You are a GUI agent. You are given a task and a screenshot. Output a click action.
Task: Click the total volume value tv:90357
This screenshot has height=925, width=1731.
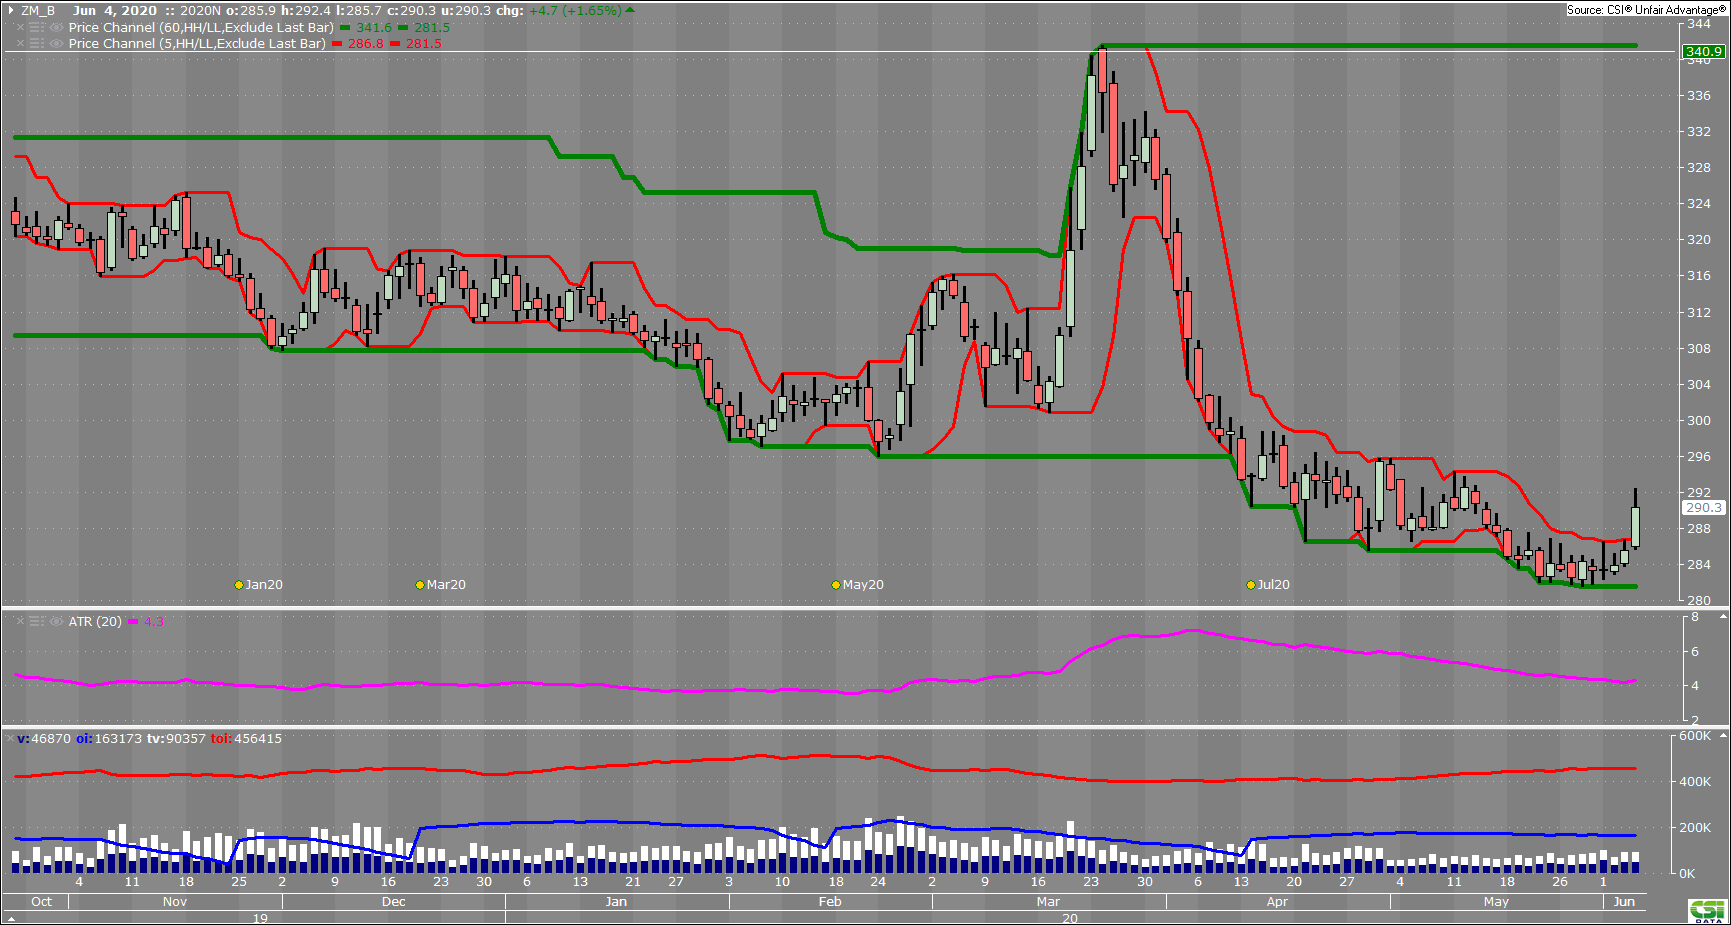coord(176,739)
